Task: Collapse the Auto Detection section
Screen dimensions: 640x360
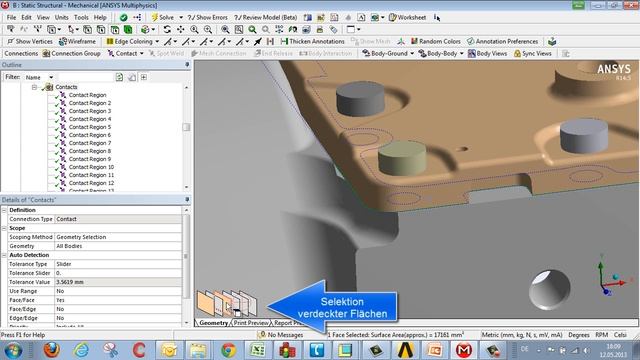Action: (x=4, y=255)
